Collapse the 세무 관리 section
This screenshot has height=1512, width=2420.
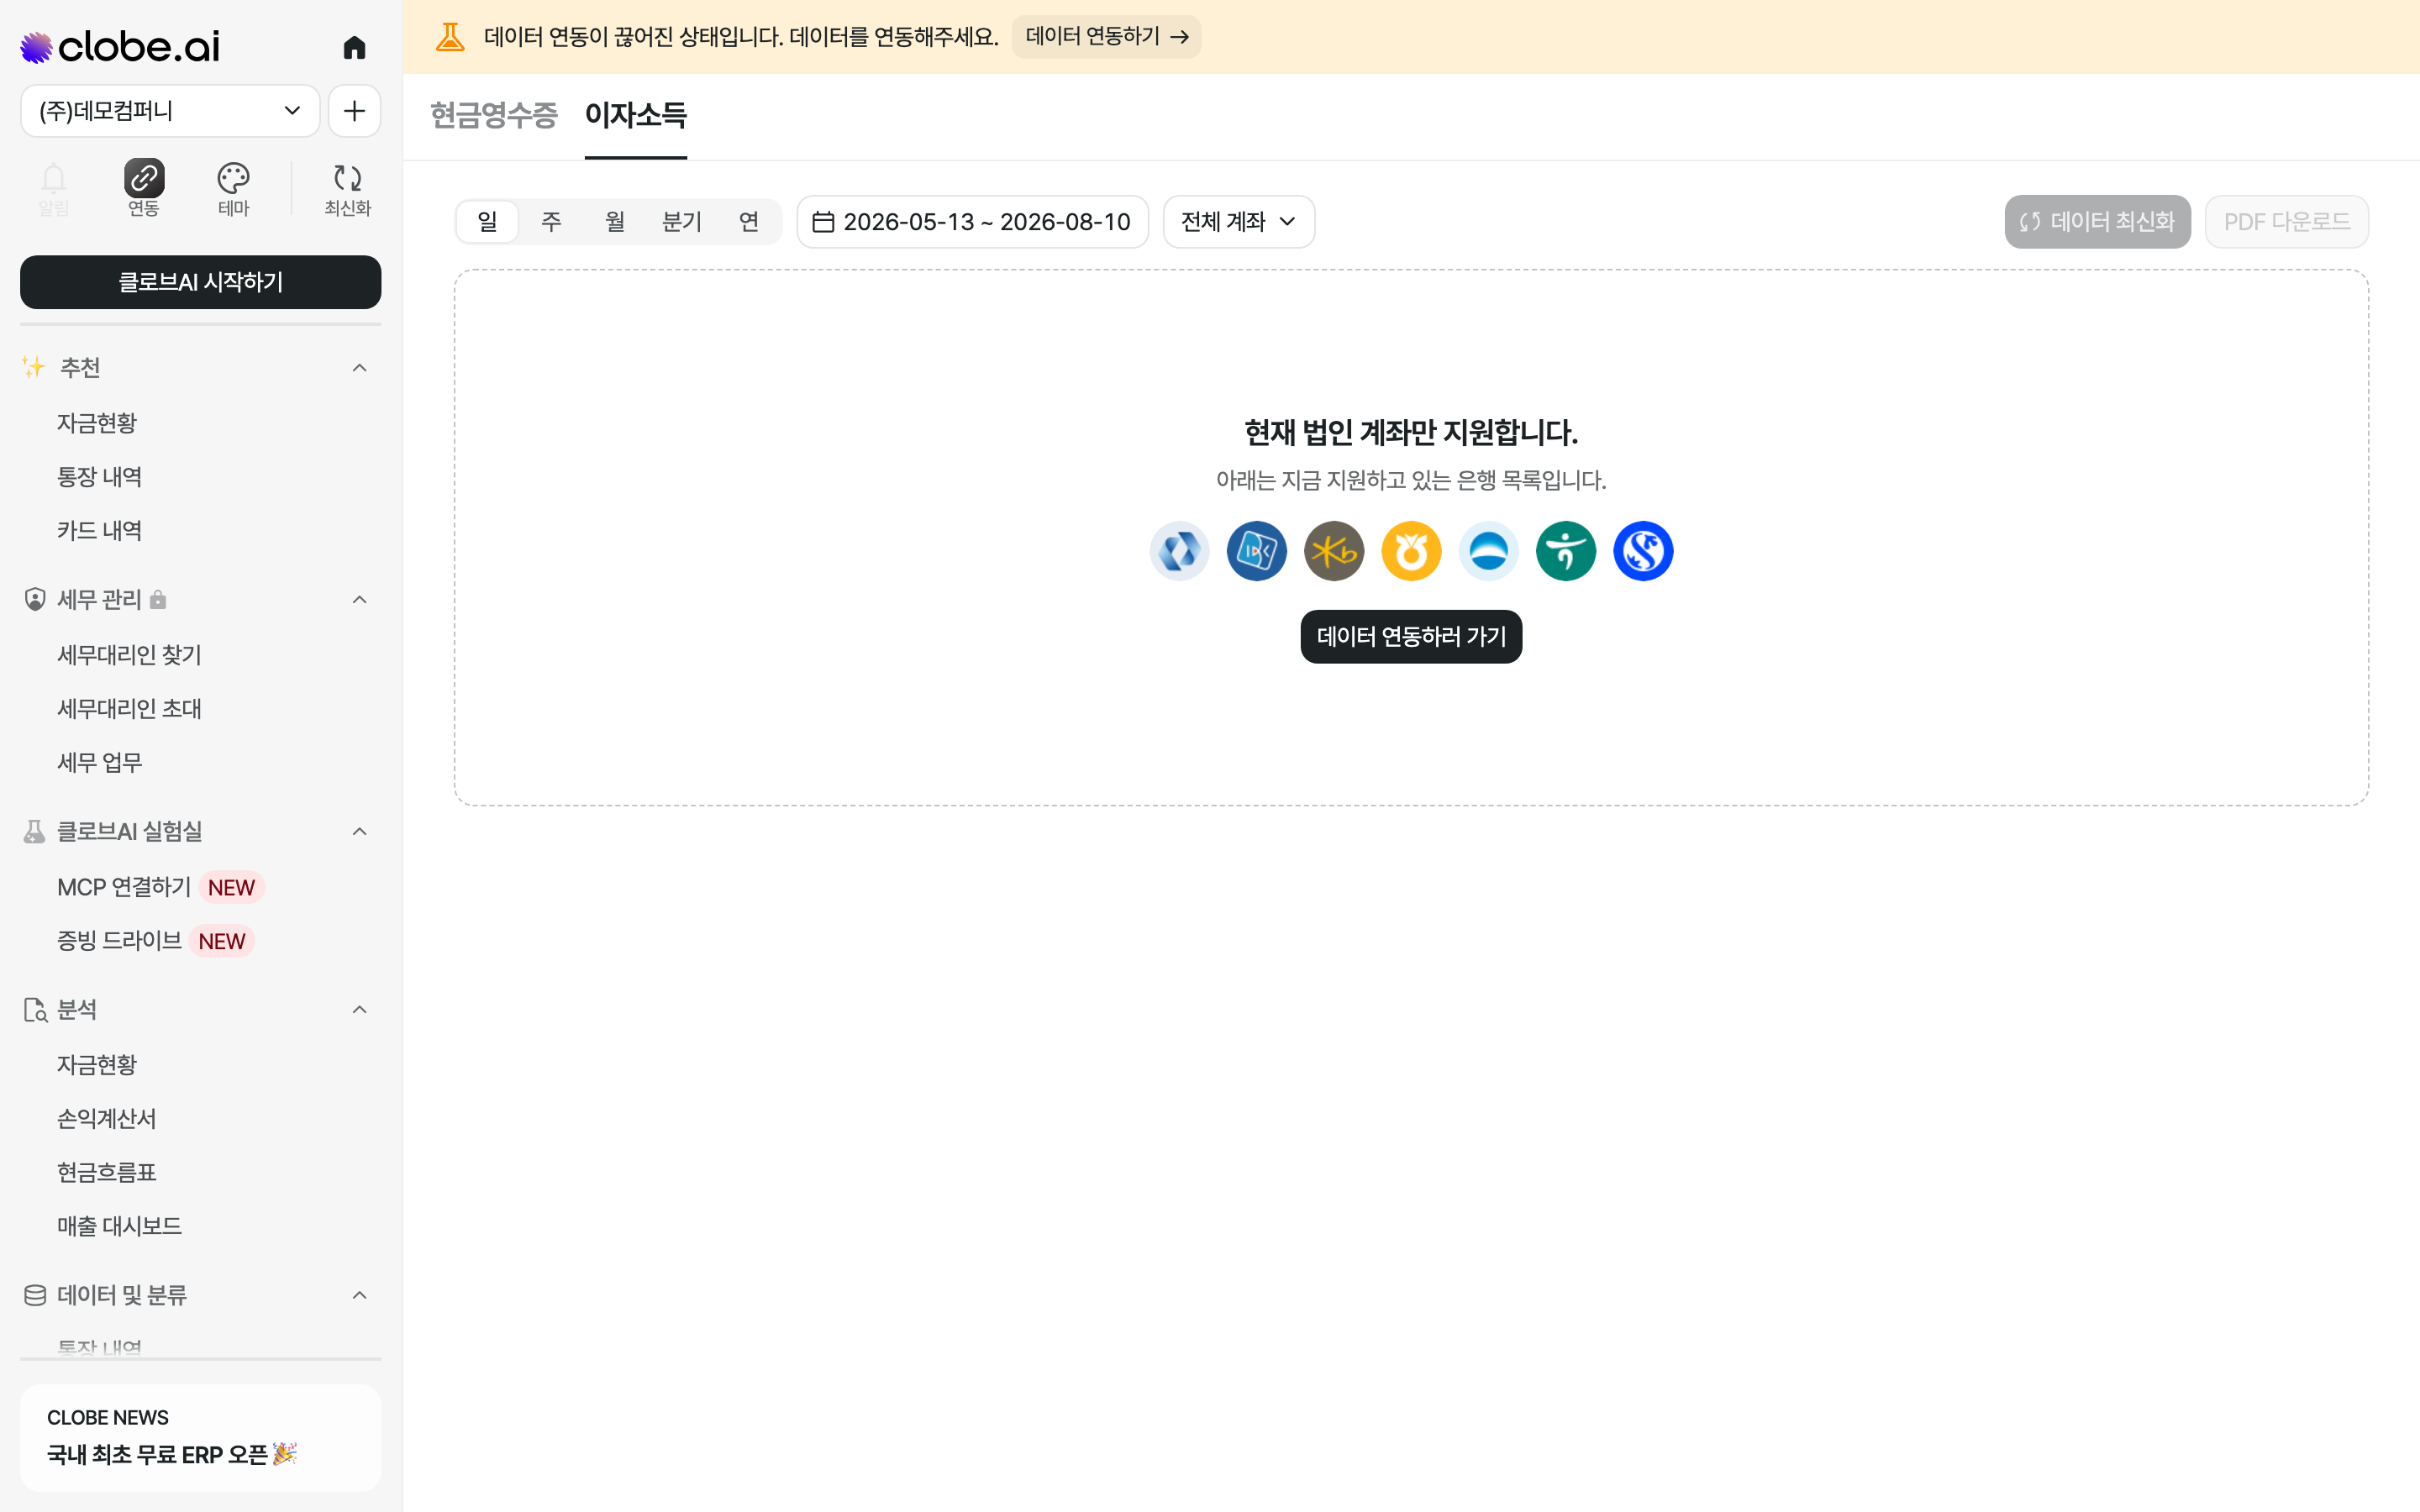click(360, 600)
